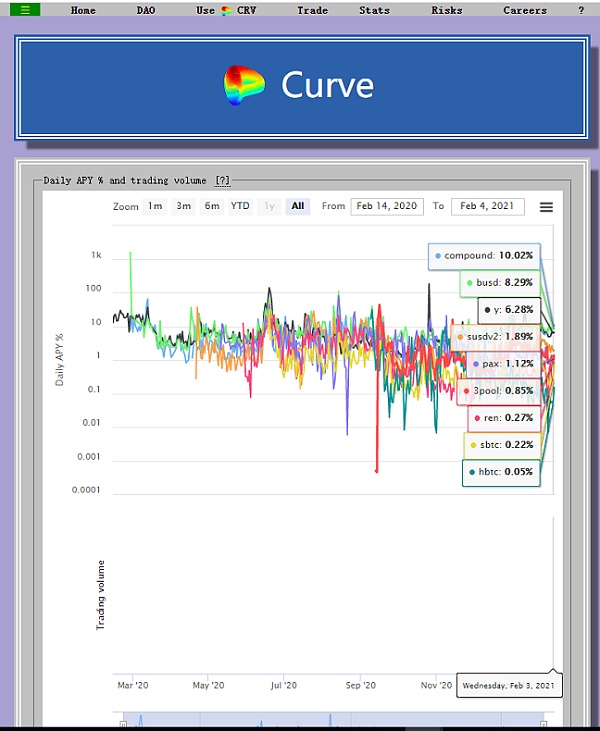The width and height of the screenshot is (600, 731).
Task: Open the Home menu item
Action: click(84, 10)
